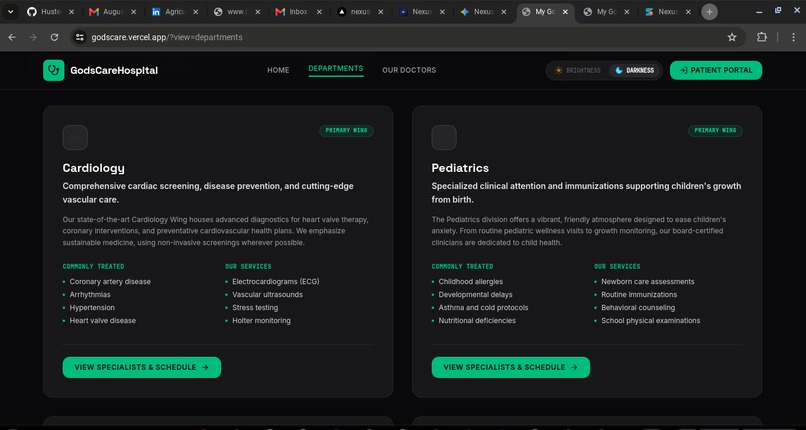
Task: View specialists and schedule for Pediatrics
Action: [511, 367]
